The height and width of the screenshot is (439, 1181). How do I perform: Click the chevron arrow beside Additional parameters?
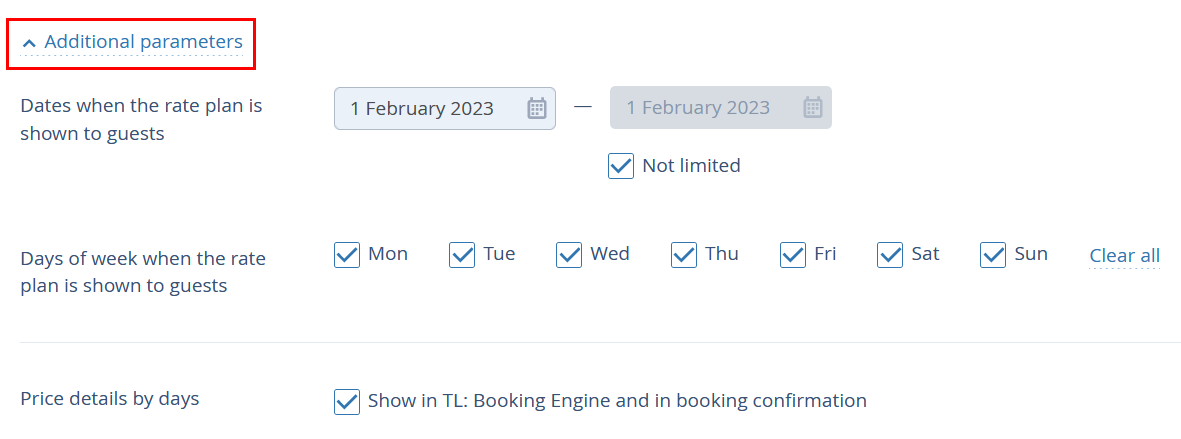(x=29, y=43)
